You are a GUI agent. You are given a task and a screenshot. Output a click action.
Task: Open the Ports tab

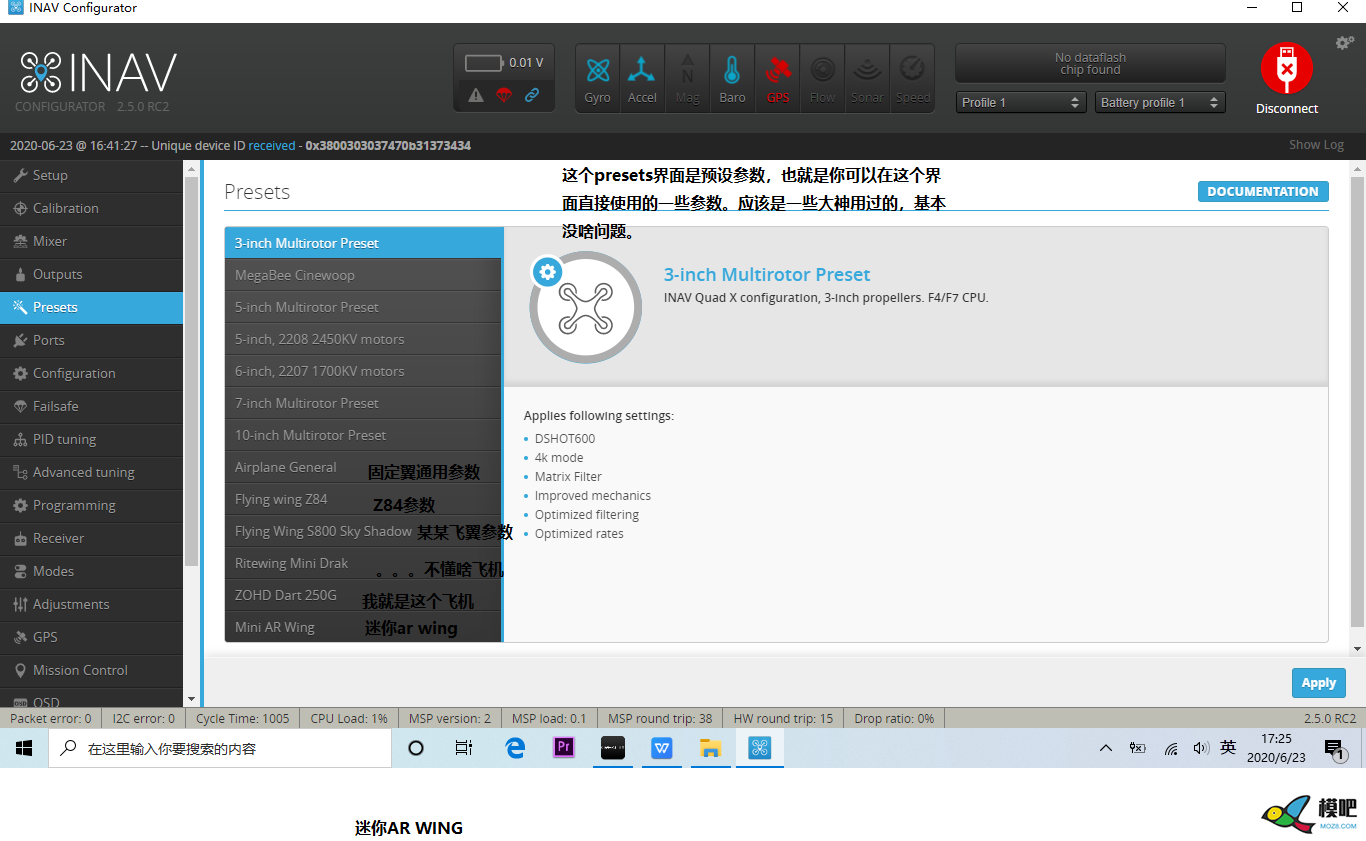click(x=91, y=340)
